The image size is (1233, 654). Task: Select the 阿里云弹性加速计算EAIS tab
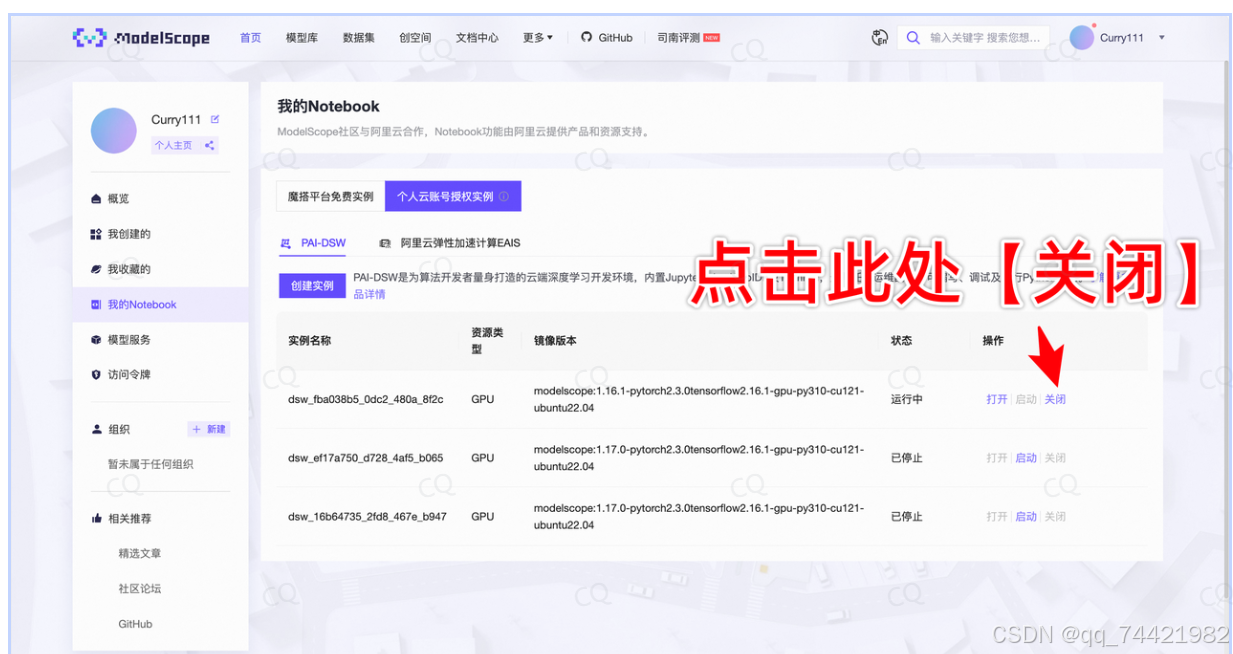click(459, 243)
